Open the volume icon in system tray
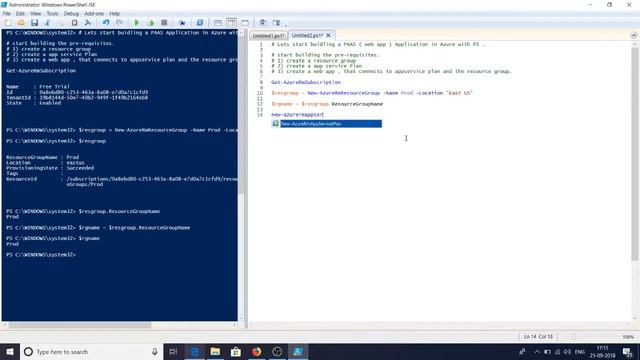This screenshot has height=360, width=640. pos(567,351)
